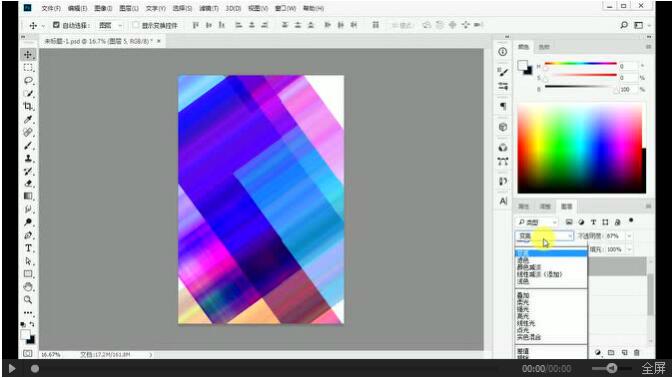Screen dimensions: 672x378
Task: Choose 实色混合 blend mode from list
Action: coord(529,337)
